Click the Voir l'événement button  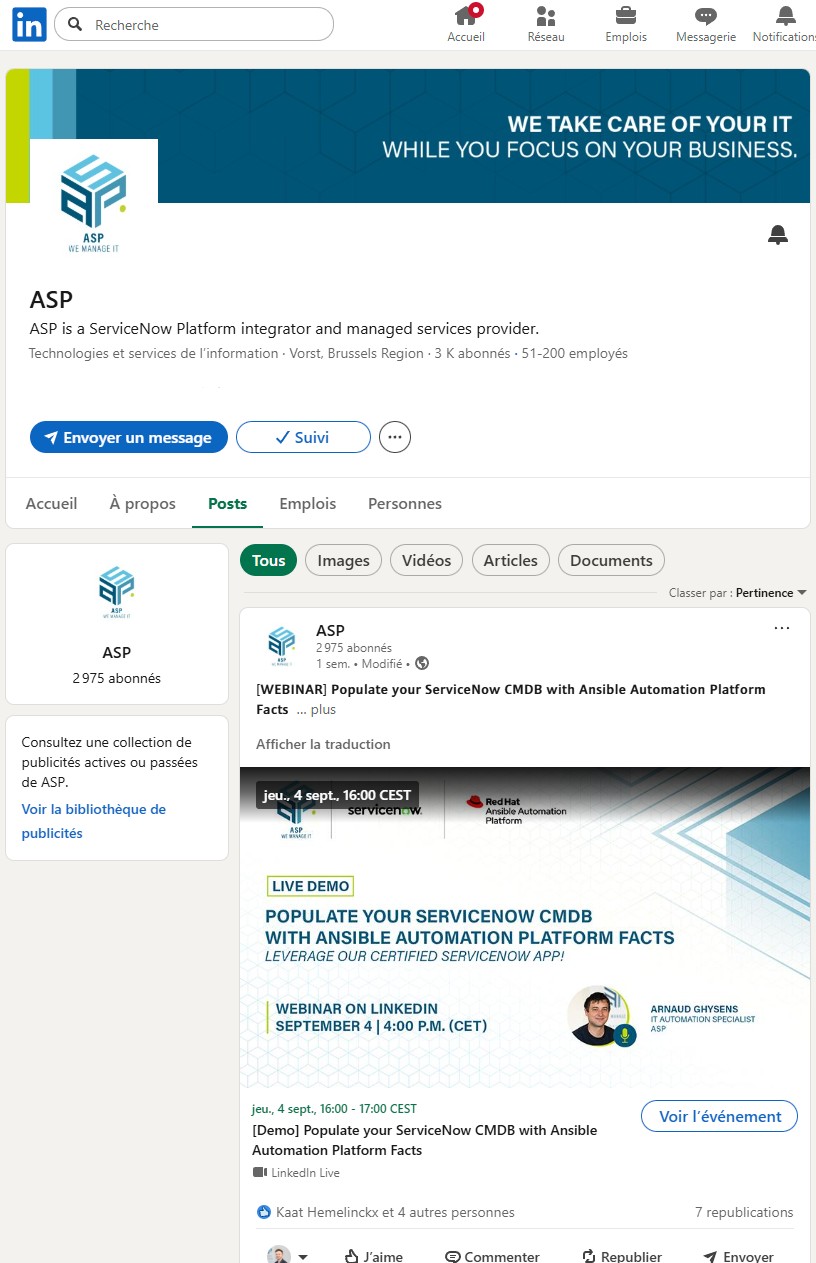point(718,1115)
